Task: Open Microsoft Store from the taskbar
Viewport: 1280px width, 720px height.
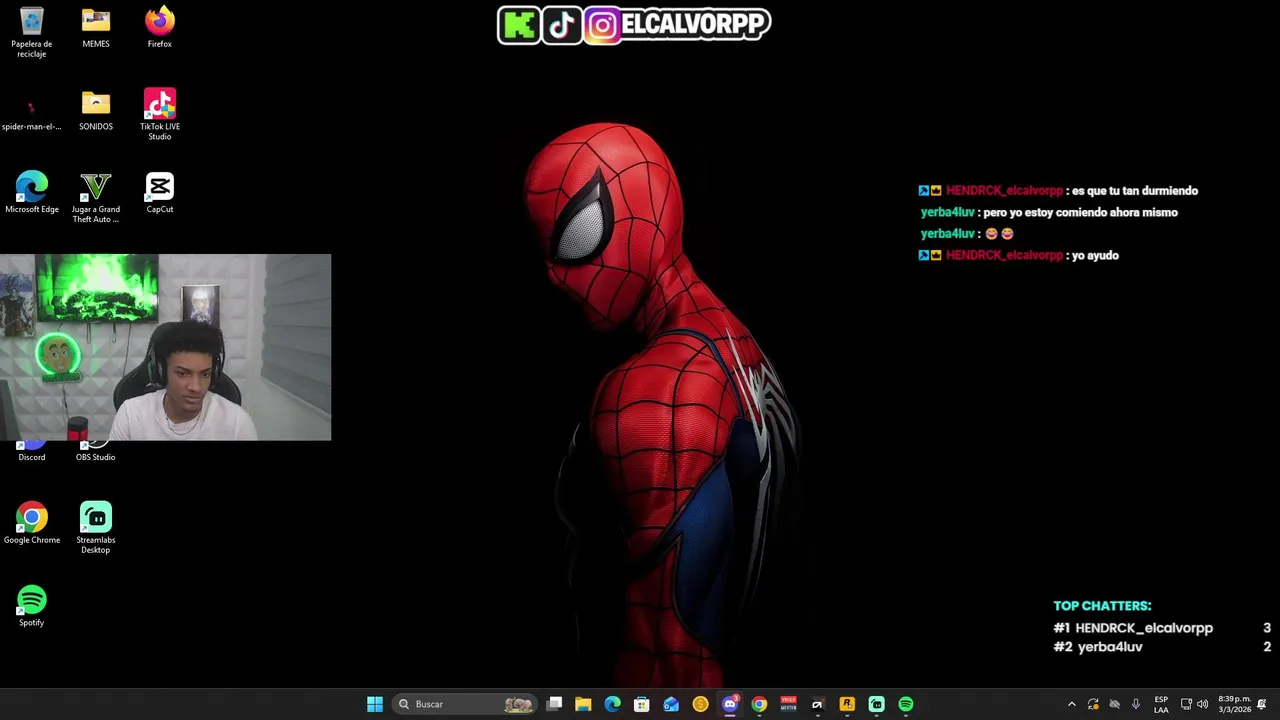Action: click(642, 704)
